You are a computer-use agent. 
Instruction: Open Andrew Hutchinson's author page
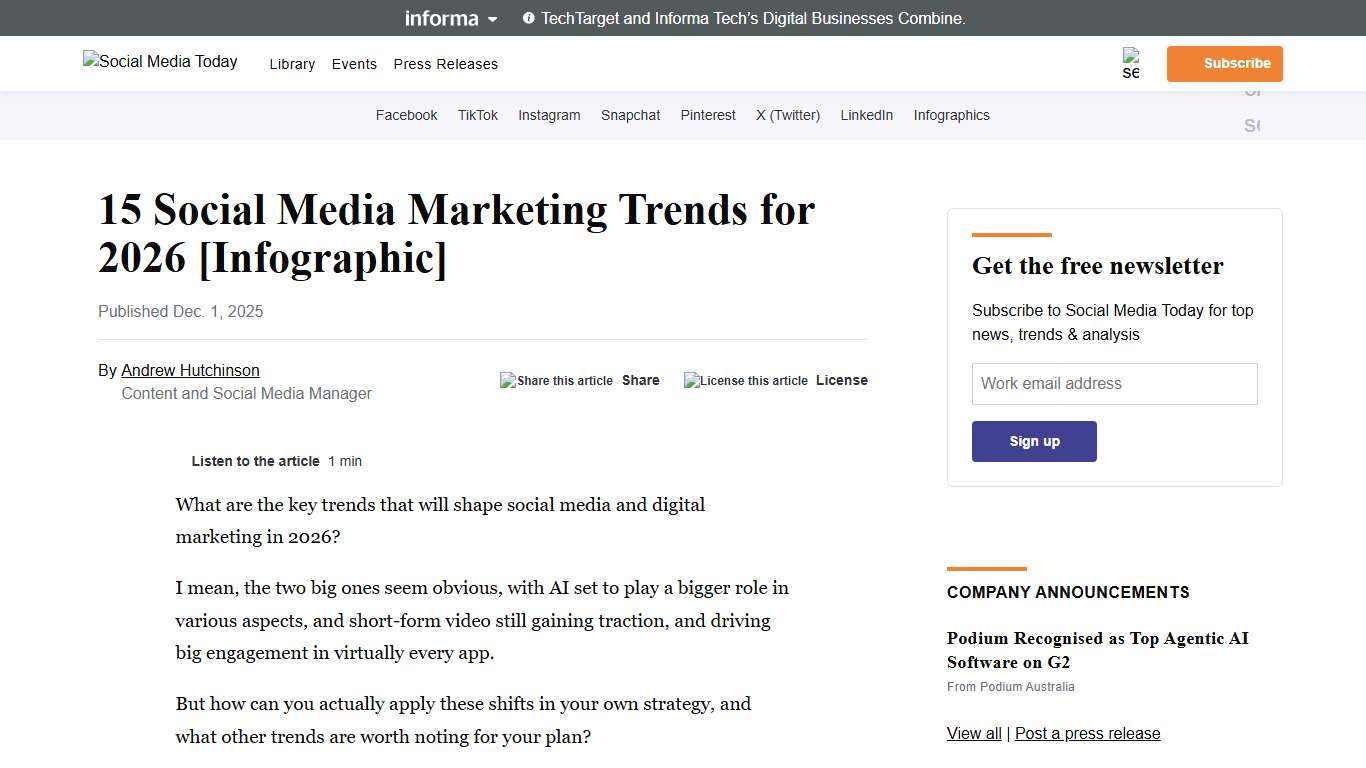(190, 370)
